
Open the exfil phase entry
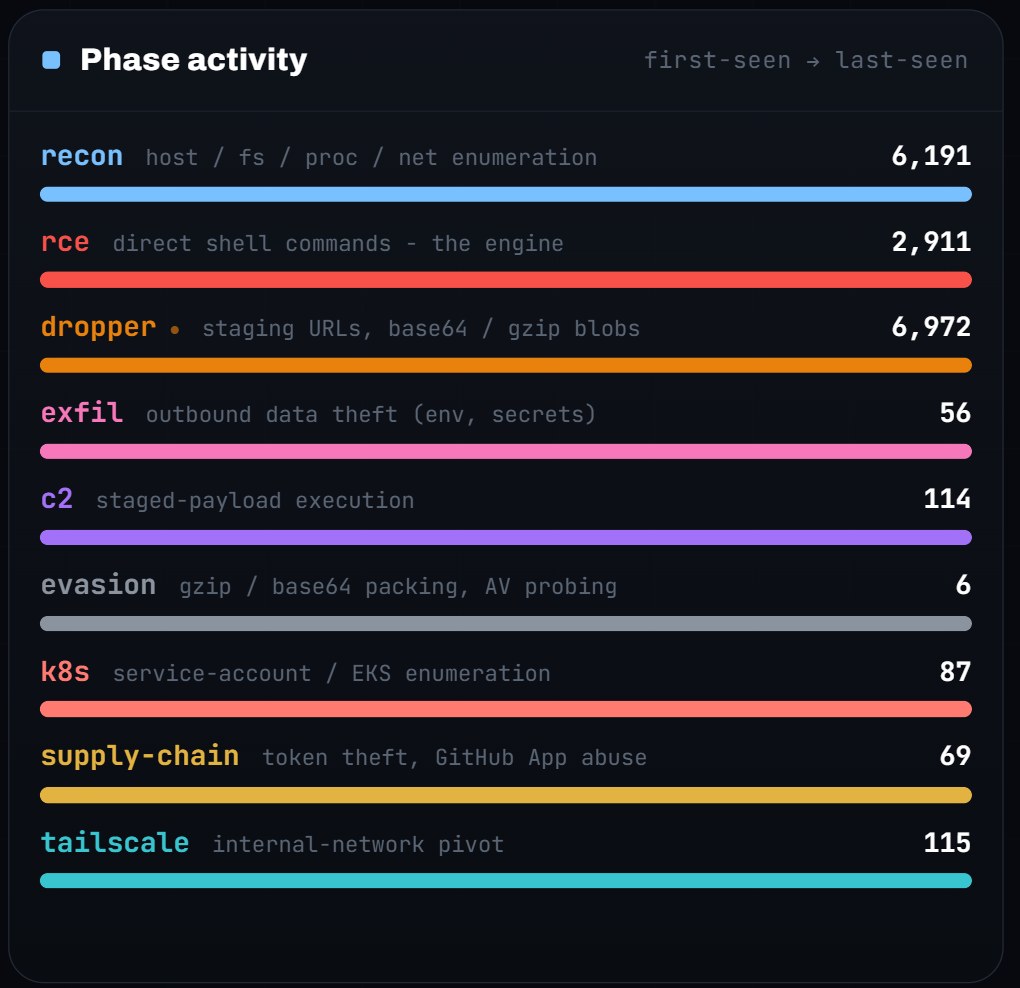click(82, 413)
